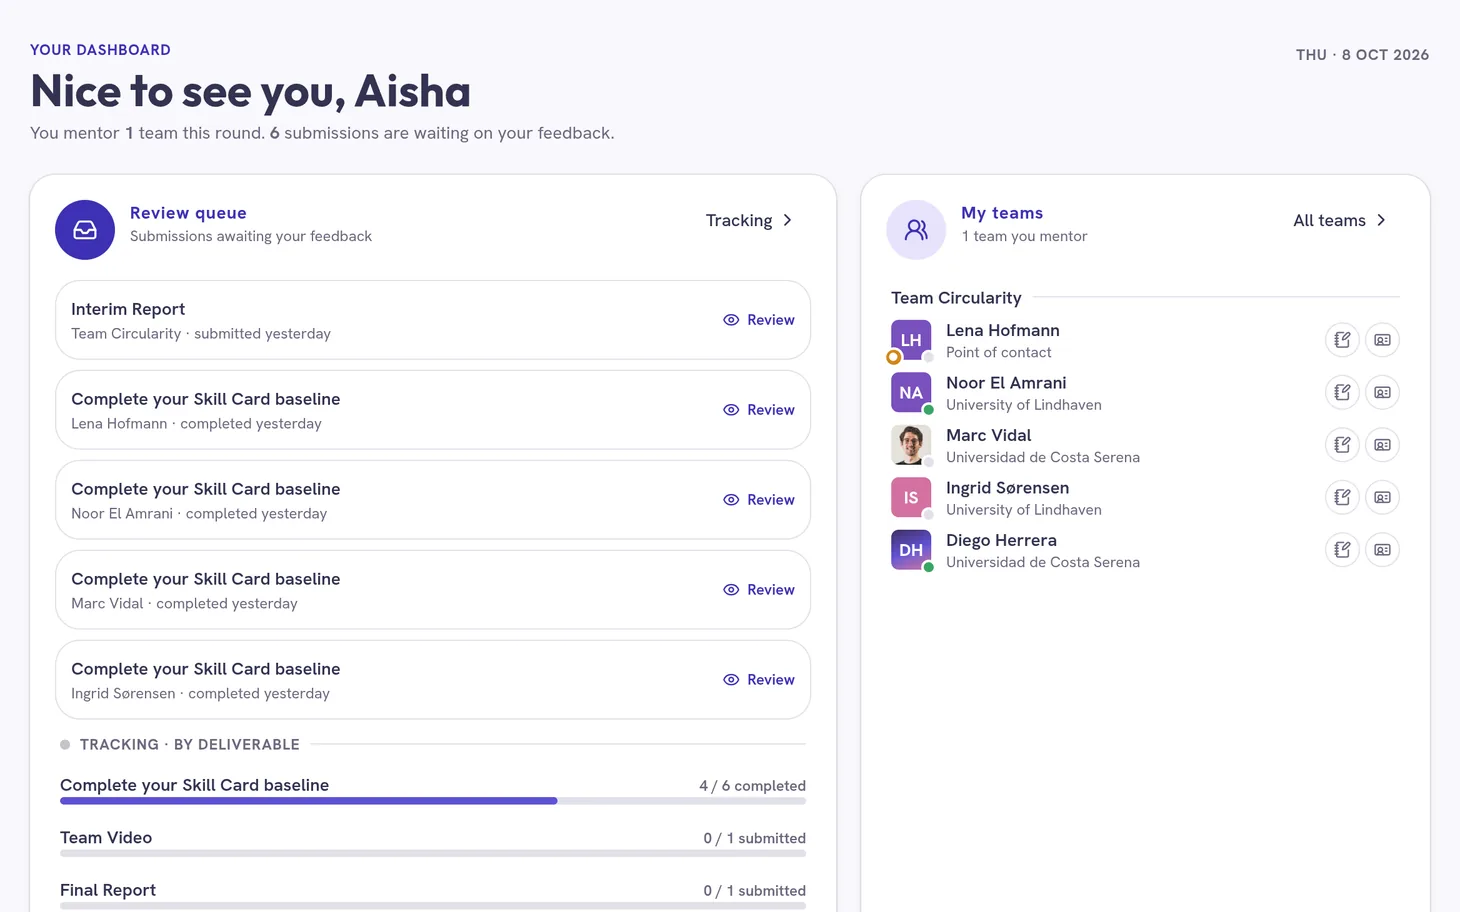Click the My teams heading
The width and height of the screenshot is (1460, 912).
point(1002,213)
